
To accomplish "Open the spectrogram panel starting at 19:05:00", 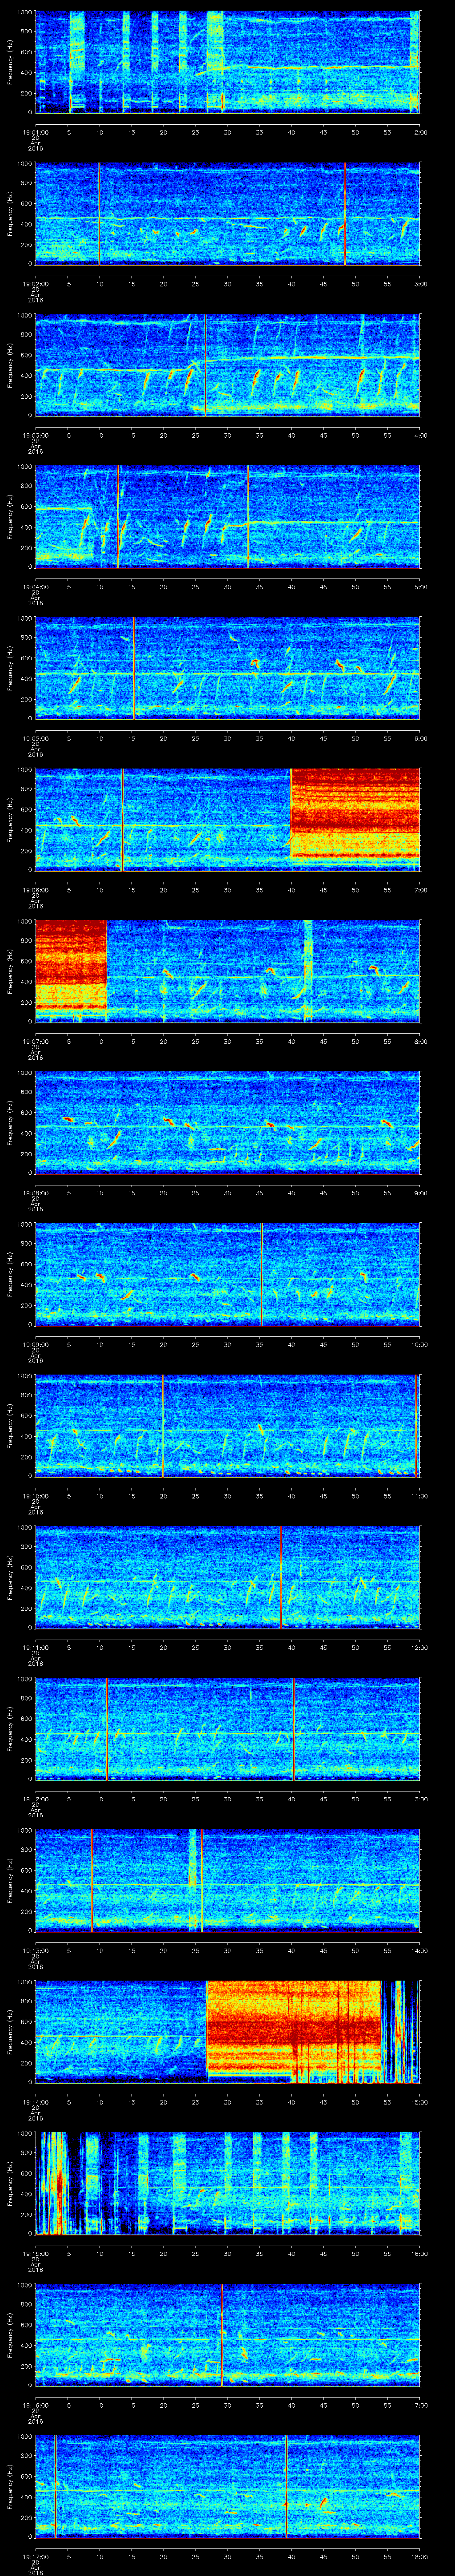I will pyautogui.click(x=227, y=668).
